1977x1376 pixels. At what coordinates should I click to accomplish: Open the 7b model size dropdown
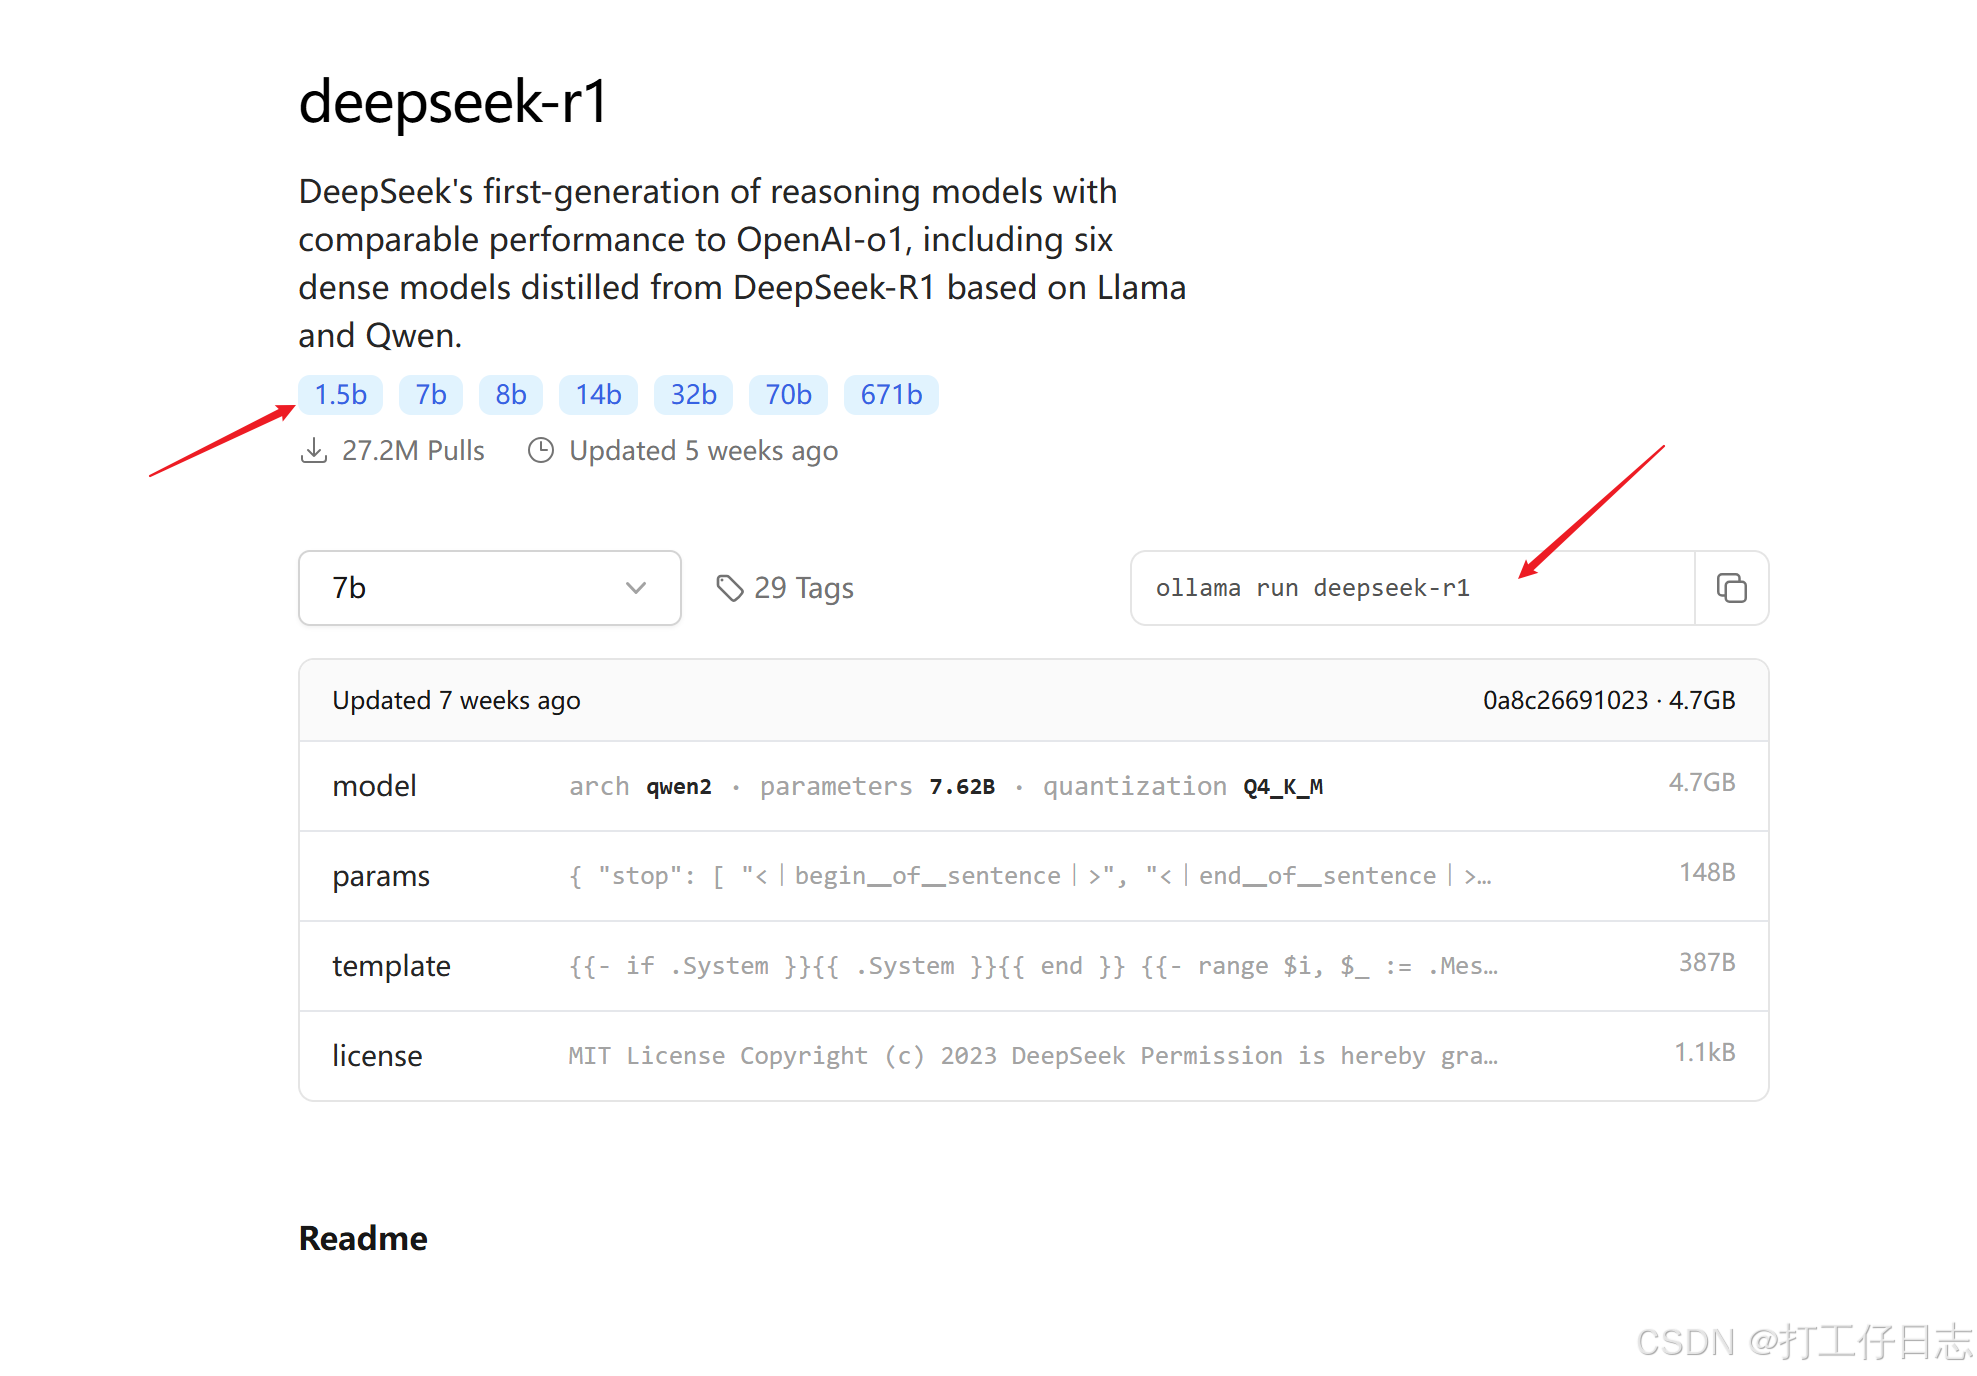489,588
